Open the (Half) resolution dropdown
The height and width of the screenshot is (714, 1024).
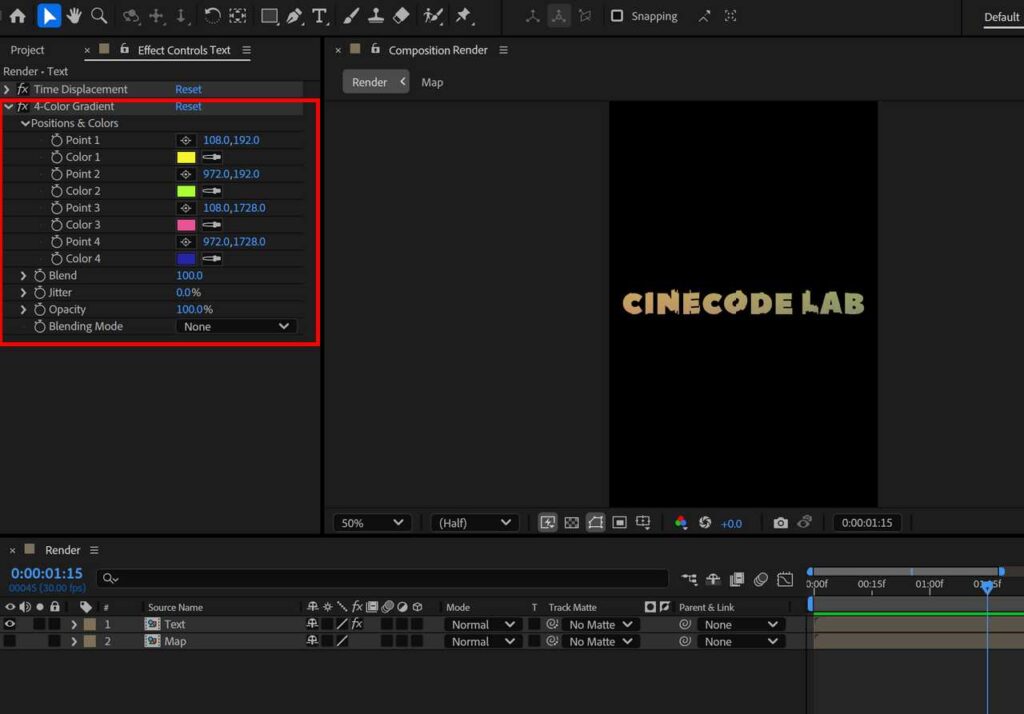[475, 523]
